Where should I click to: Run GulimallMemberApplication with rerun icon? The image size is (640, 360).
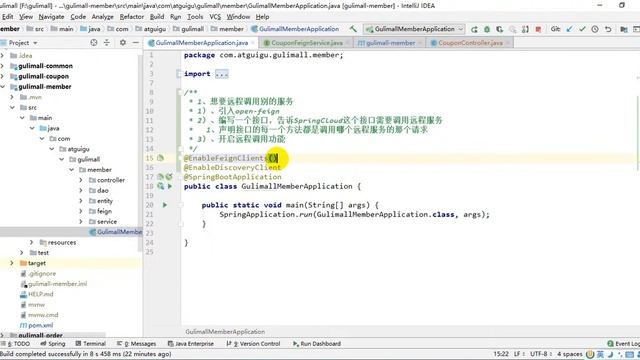[x=474, y=29]
